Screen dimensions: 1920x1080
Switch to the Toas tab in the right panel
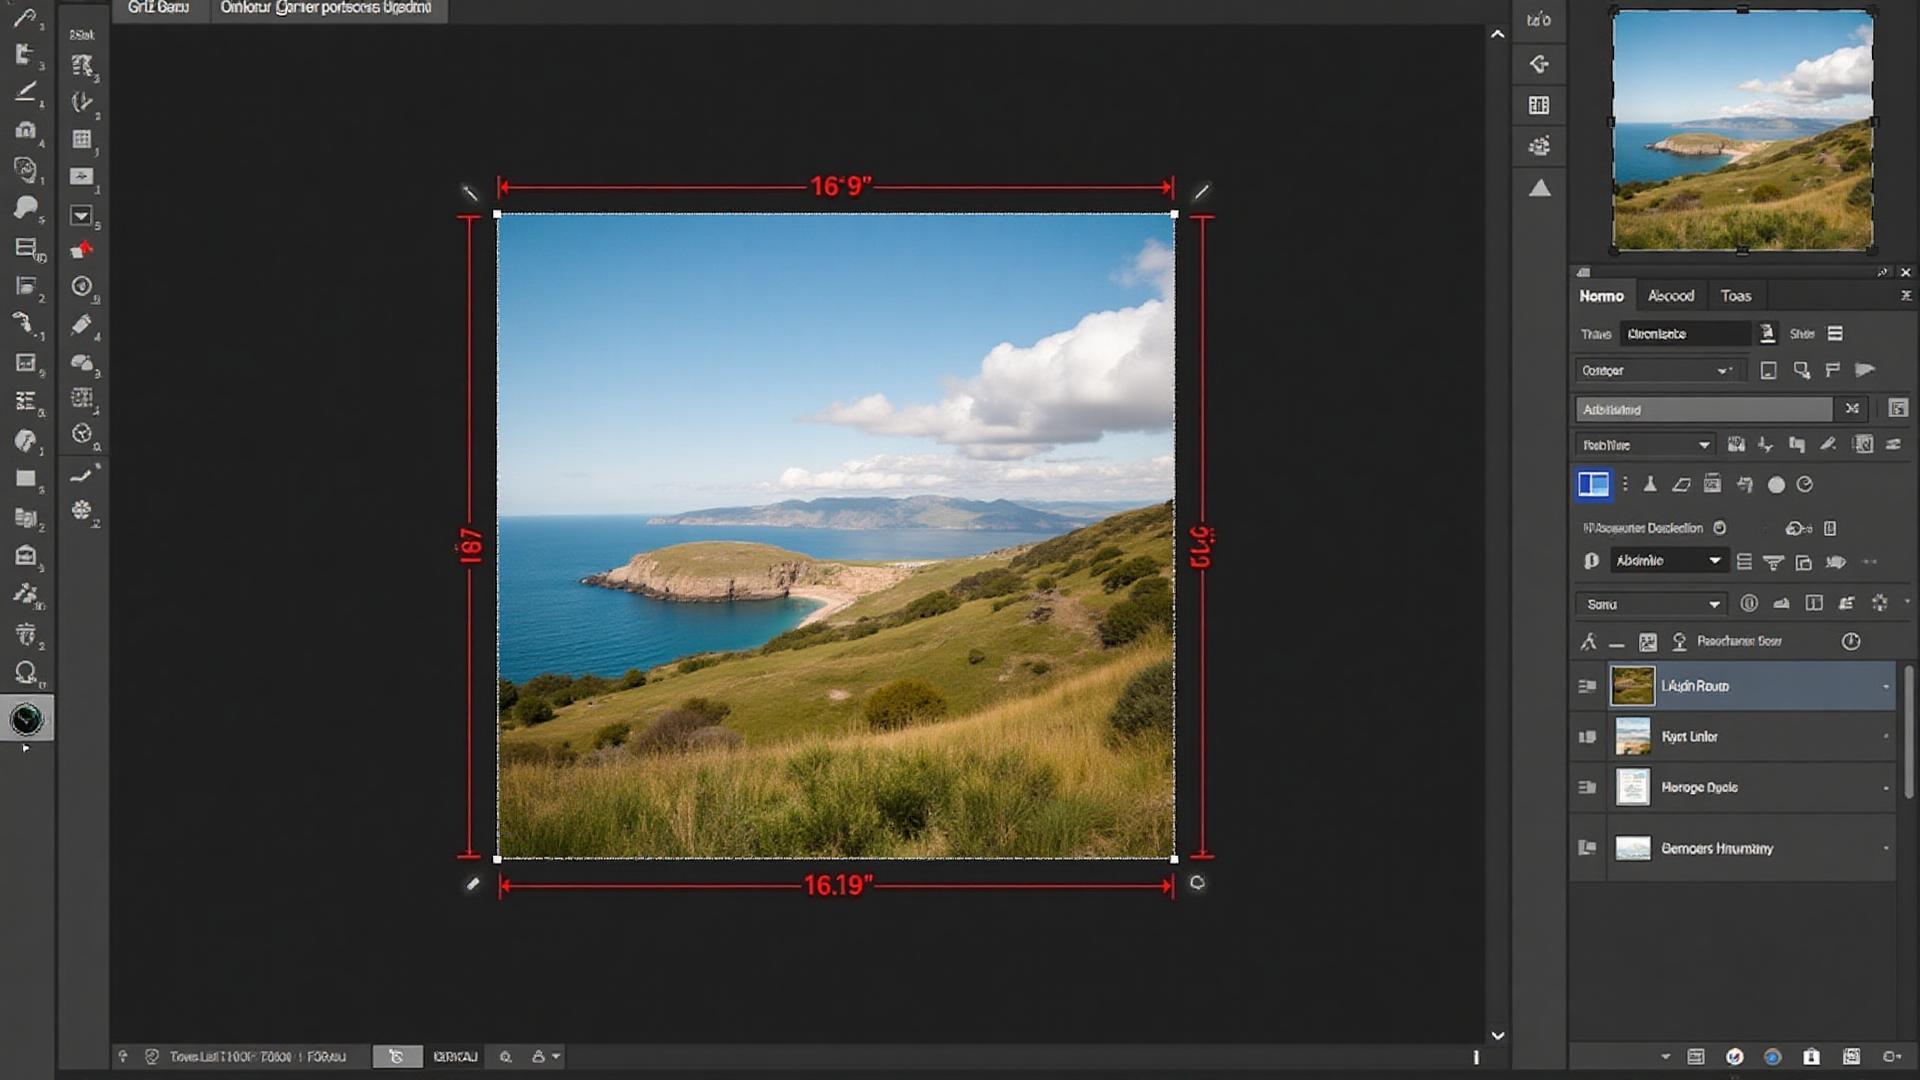1737,295
